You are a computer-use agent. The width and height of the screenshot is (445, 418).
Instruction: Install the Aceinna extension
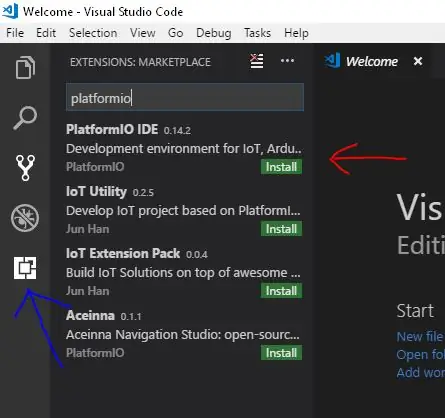coord(281,353)
